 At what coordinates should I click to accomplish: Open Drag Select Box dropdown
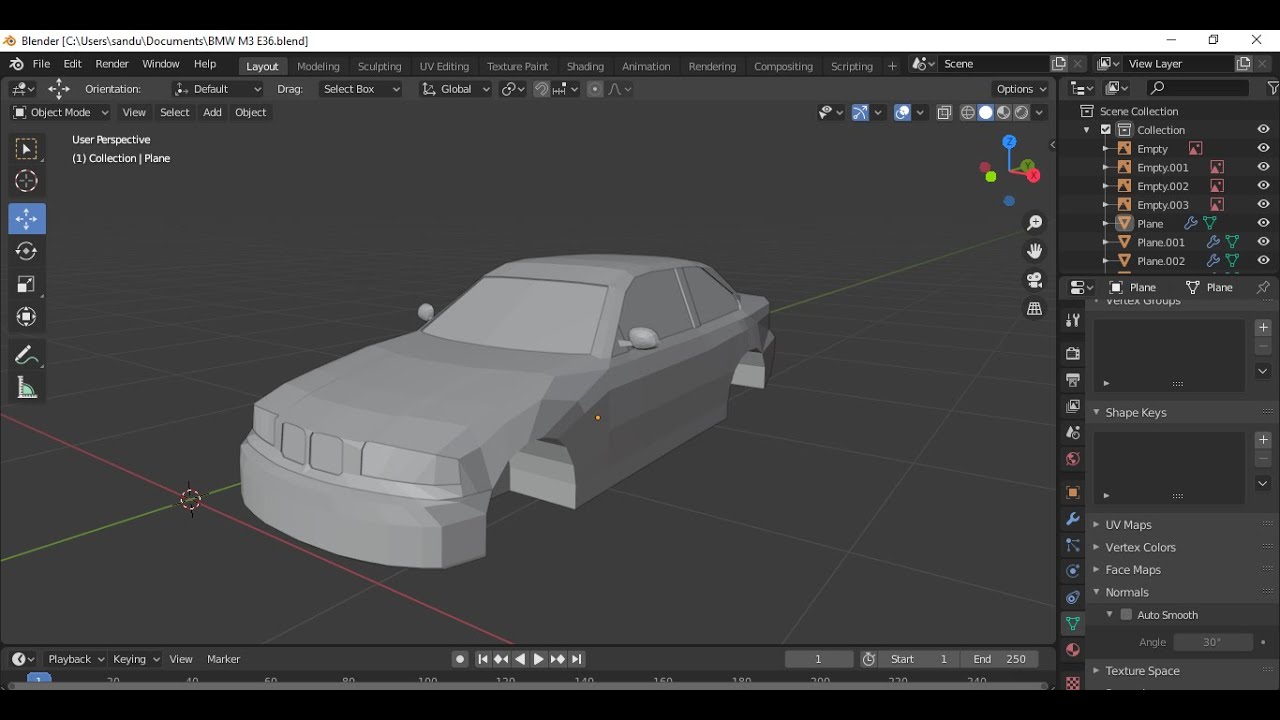point(360,89)
